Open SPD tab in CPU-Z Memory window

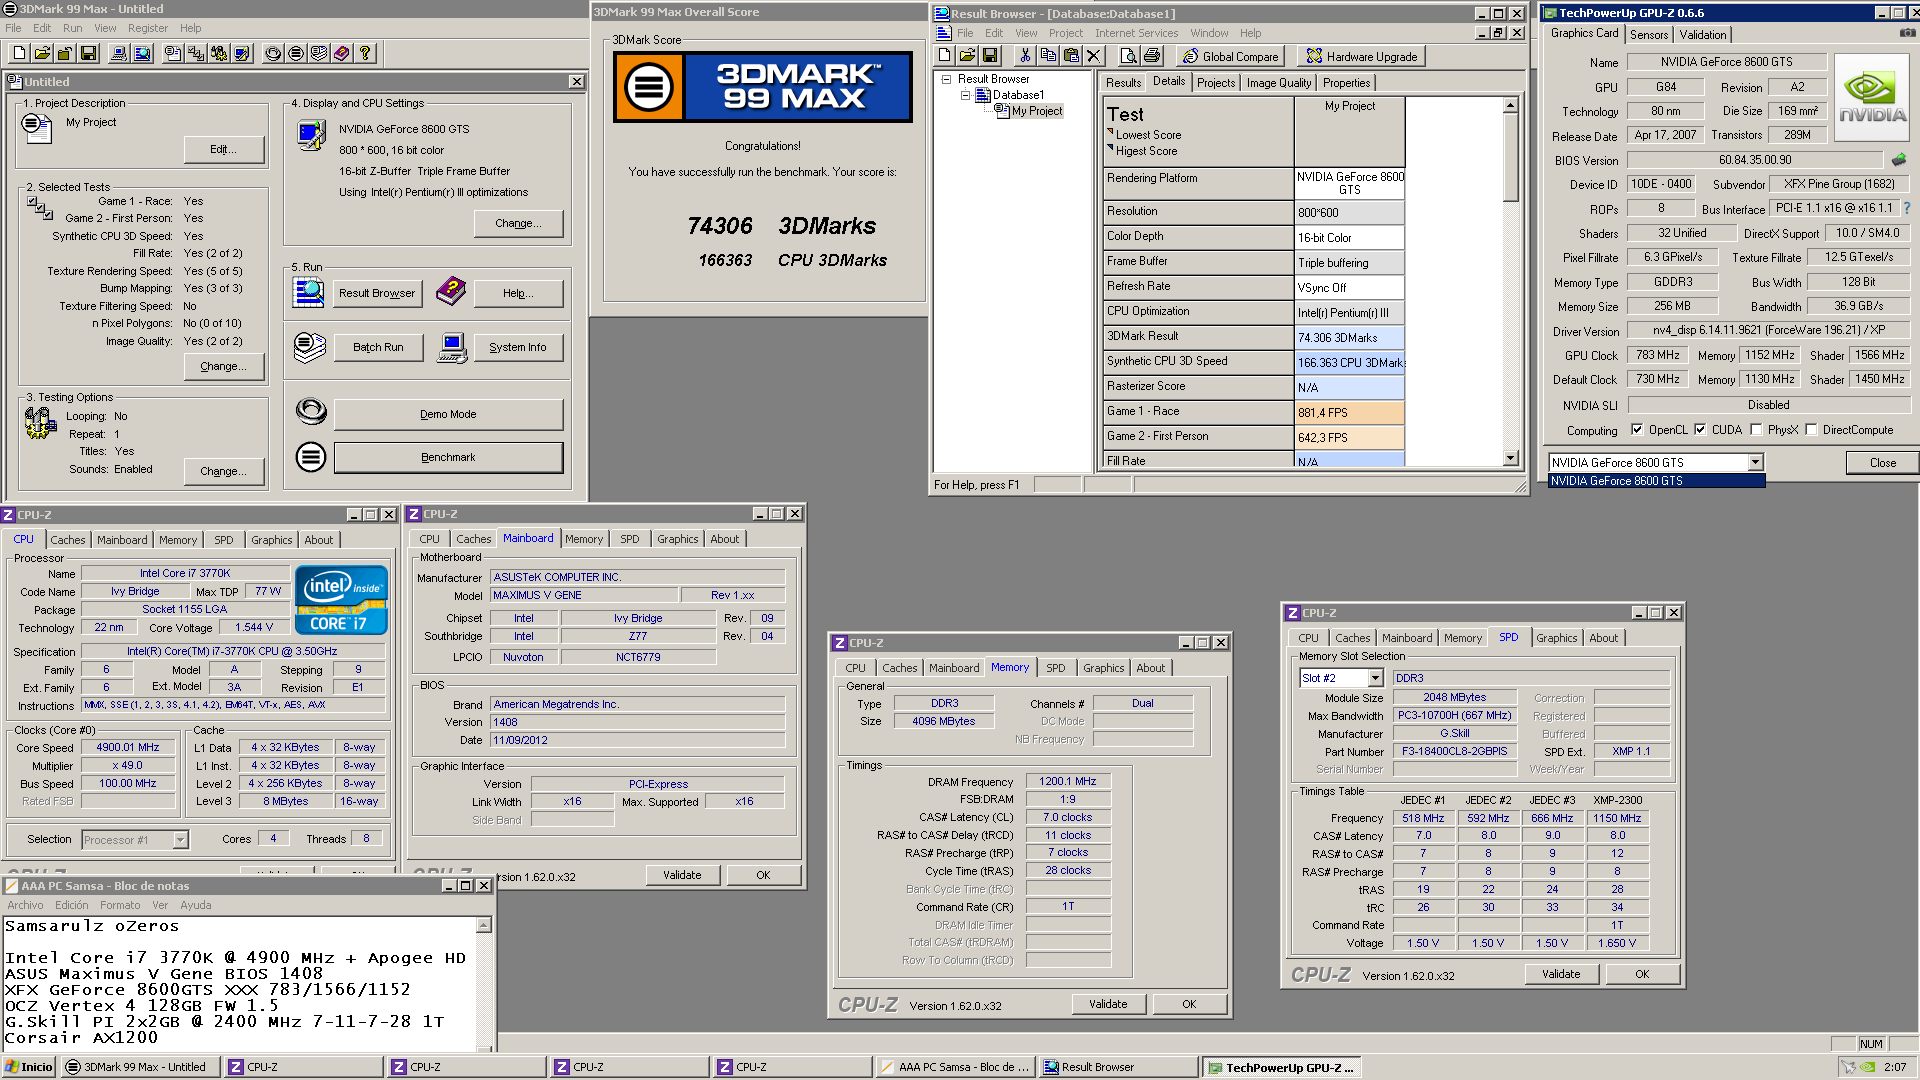(x=1055, y=668)
